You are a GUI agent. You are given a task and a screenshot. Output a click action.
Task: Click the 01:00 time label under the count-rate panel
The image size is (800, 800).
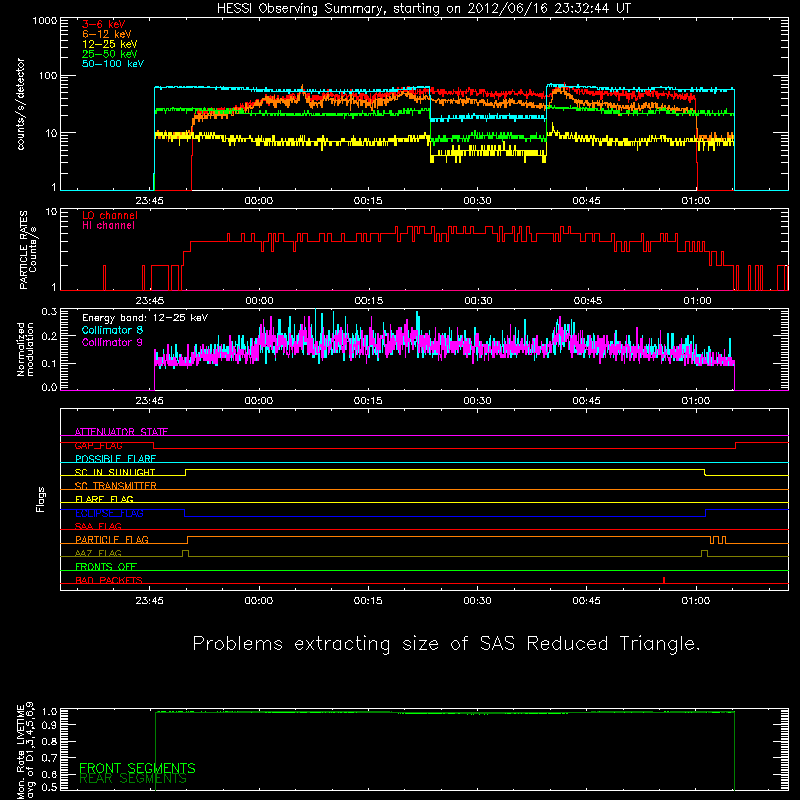point(695,201)
